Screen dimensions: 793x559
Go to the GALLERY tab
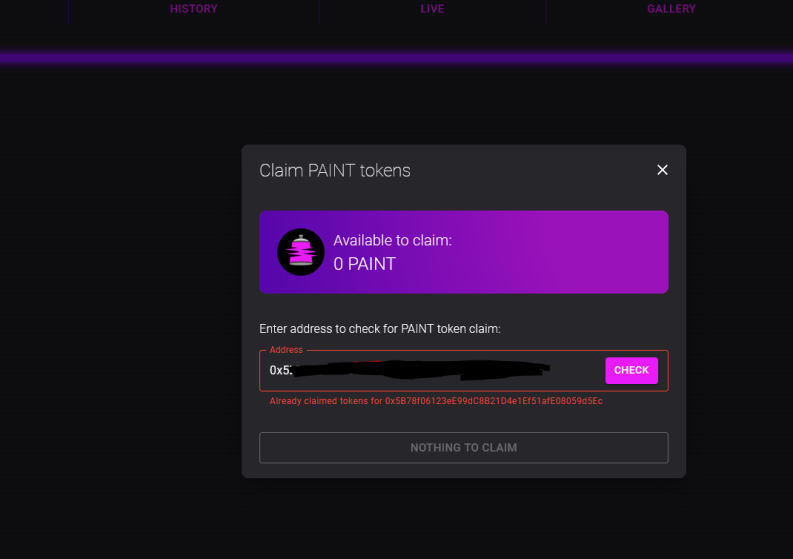[x=671, y=9]
